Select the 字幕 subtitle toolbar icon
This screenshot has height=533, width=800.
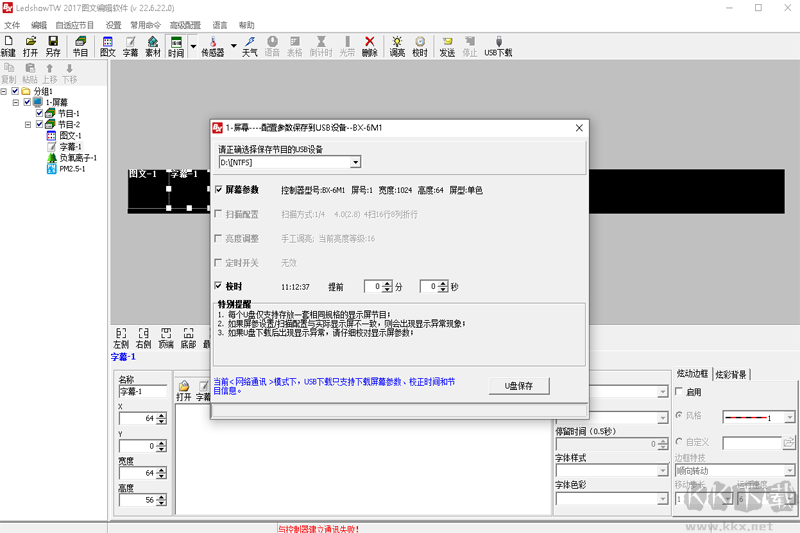pyautogui.click(x=130, y=46)
